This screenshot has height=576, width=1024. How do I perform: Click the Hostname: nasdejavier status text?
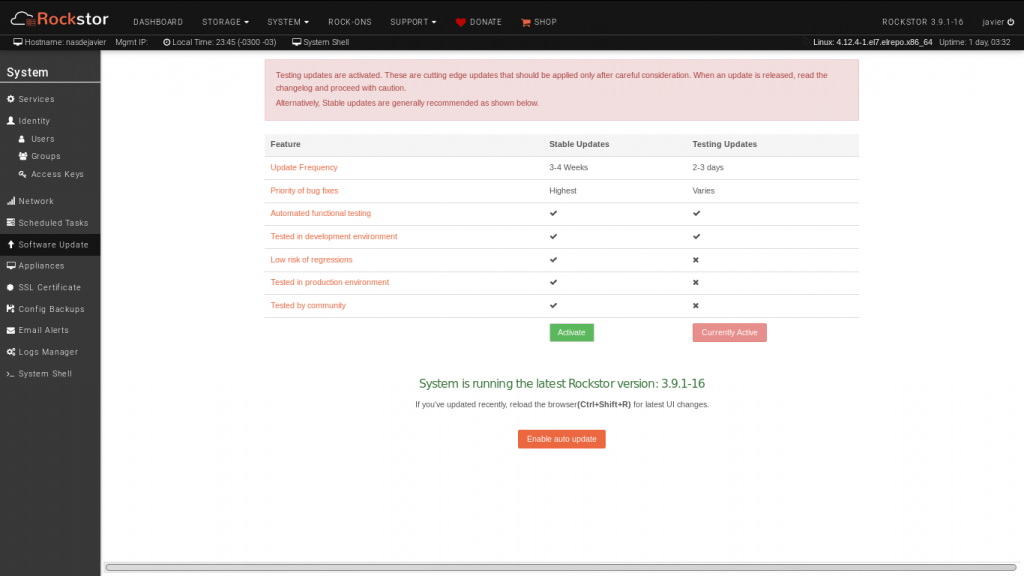tap(65, 42)
